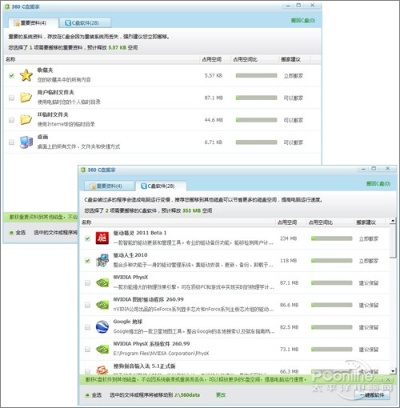Image resolution: width=400 pixels, height=408 pixels.
Task: Check the NVIDIA 260.99 graphics driver checkbox
Action: click(x=87, y=305)
